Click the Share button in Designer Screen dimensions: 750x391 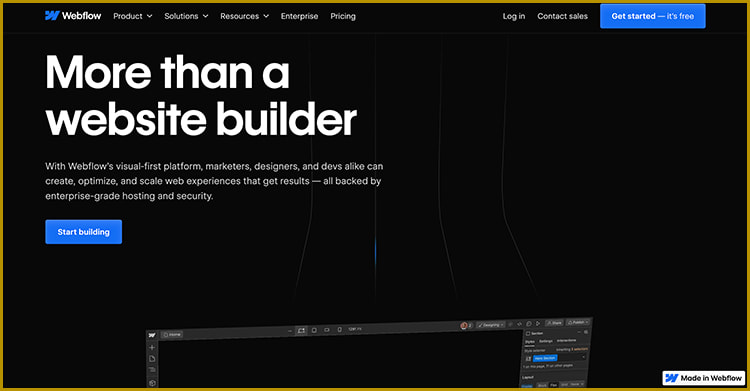[554, 323]
